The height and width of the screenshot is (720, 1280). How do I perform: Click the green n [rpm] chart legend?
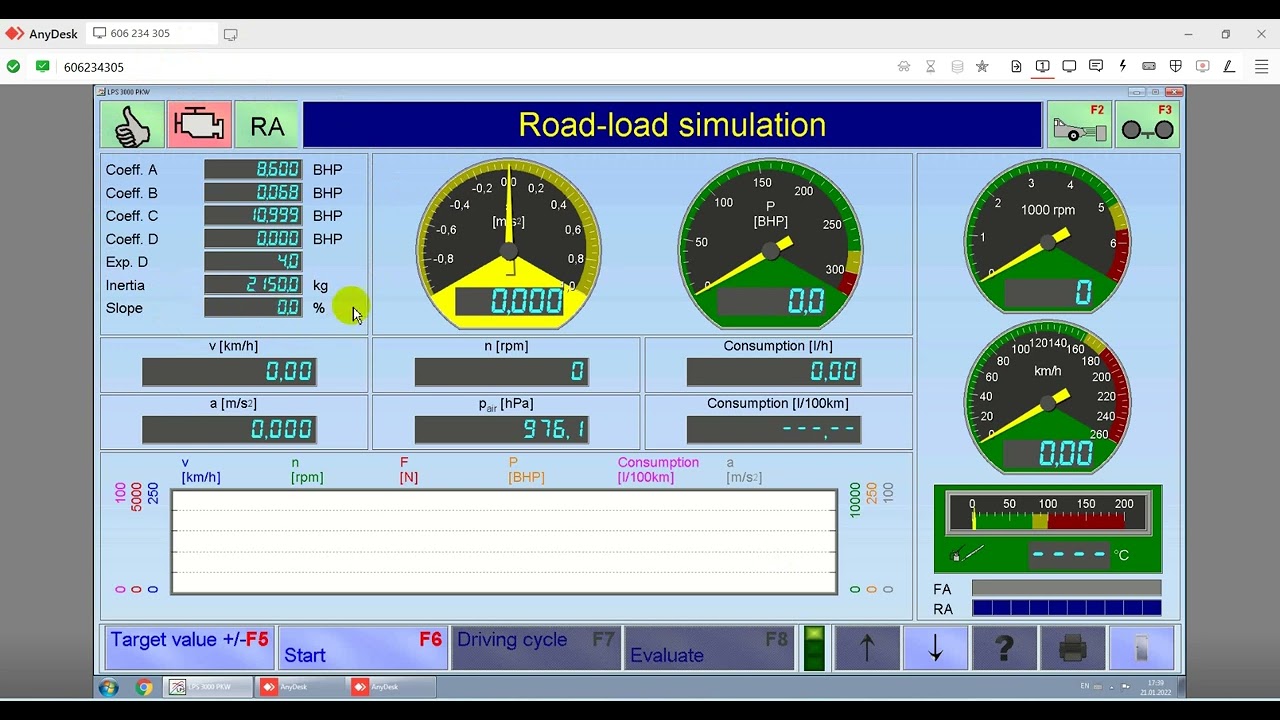(307, 470)
